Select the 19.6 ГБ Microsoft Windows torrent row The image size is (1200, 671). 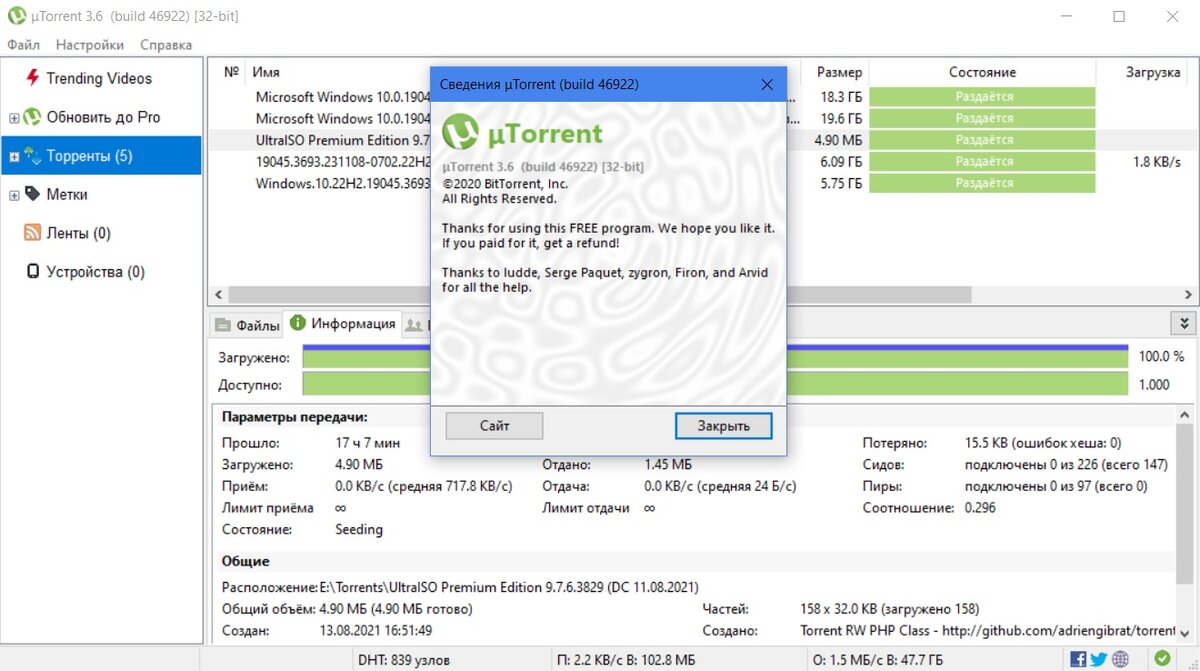coord(700,118)
